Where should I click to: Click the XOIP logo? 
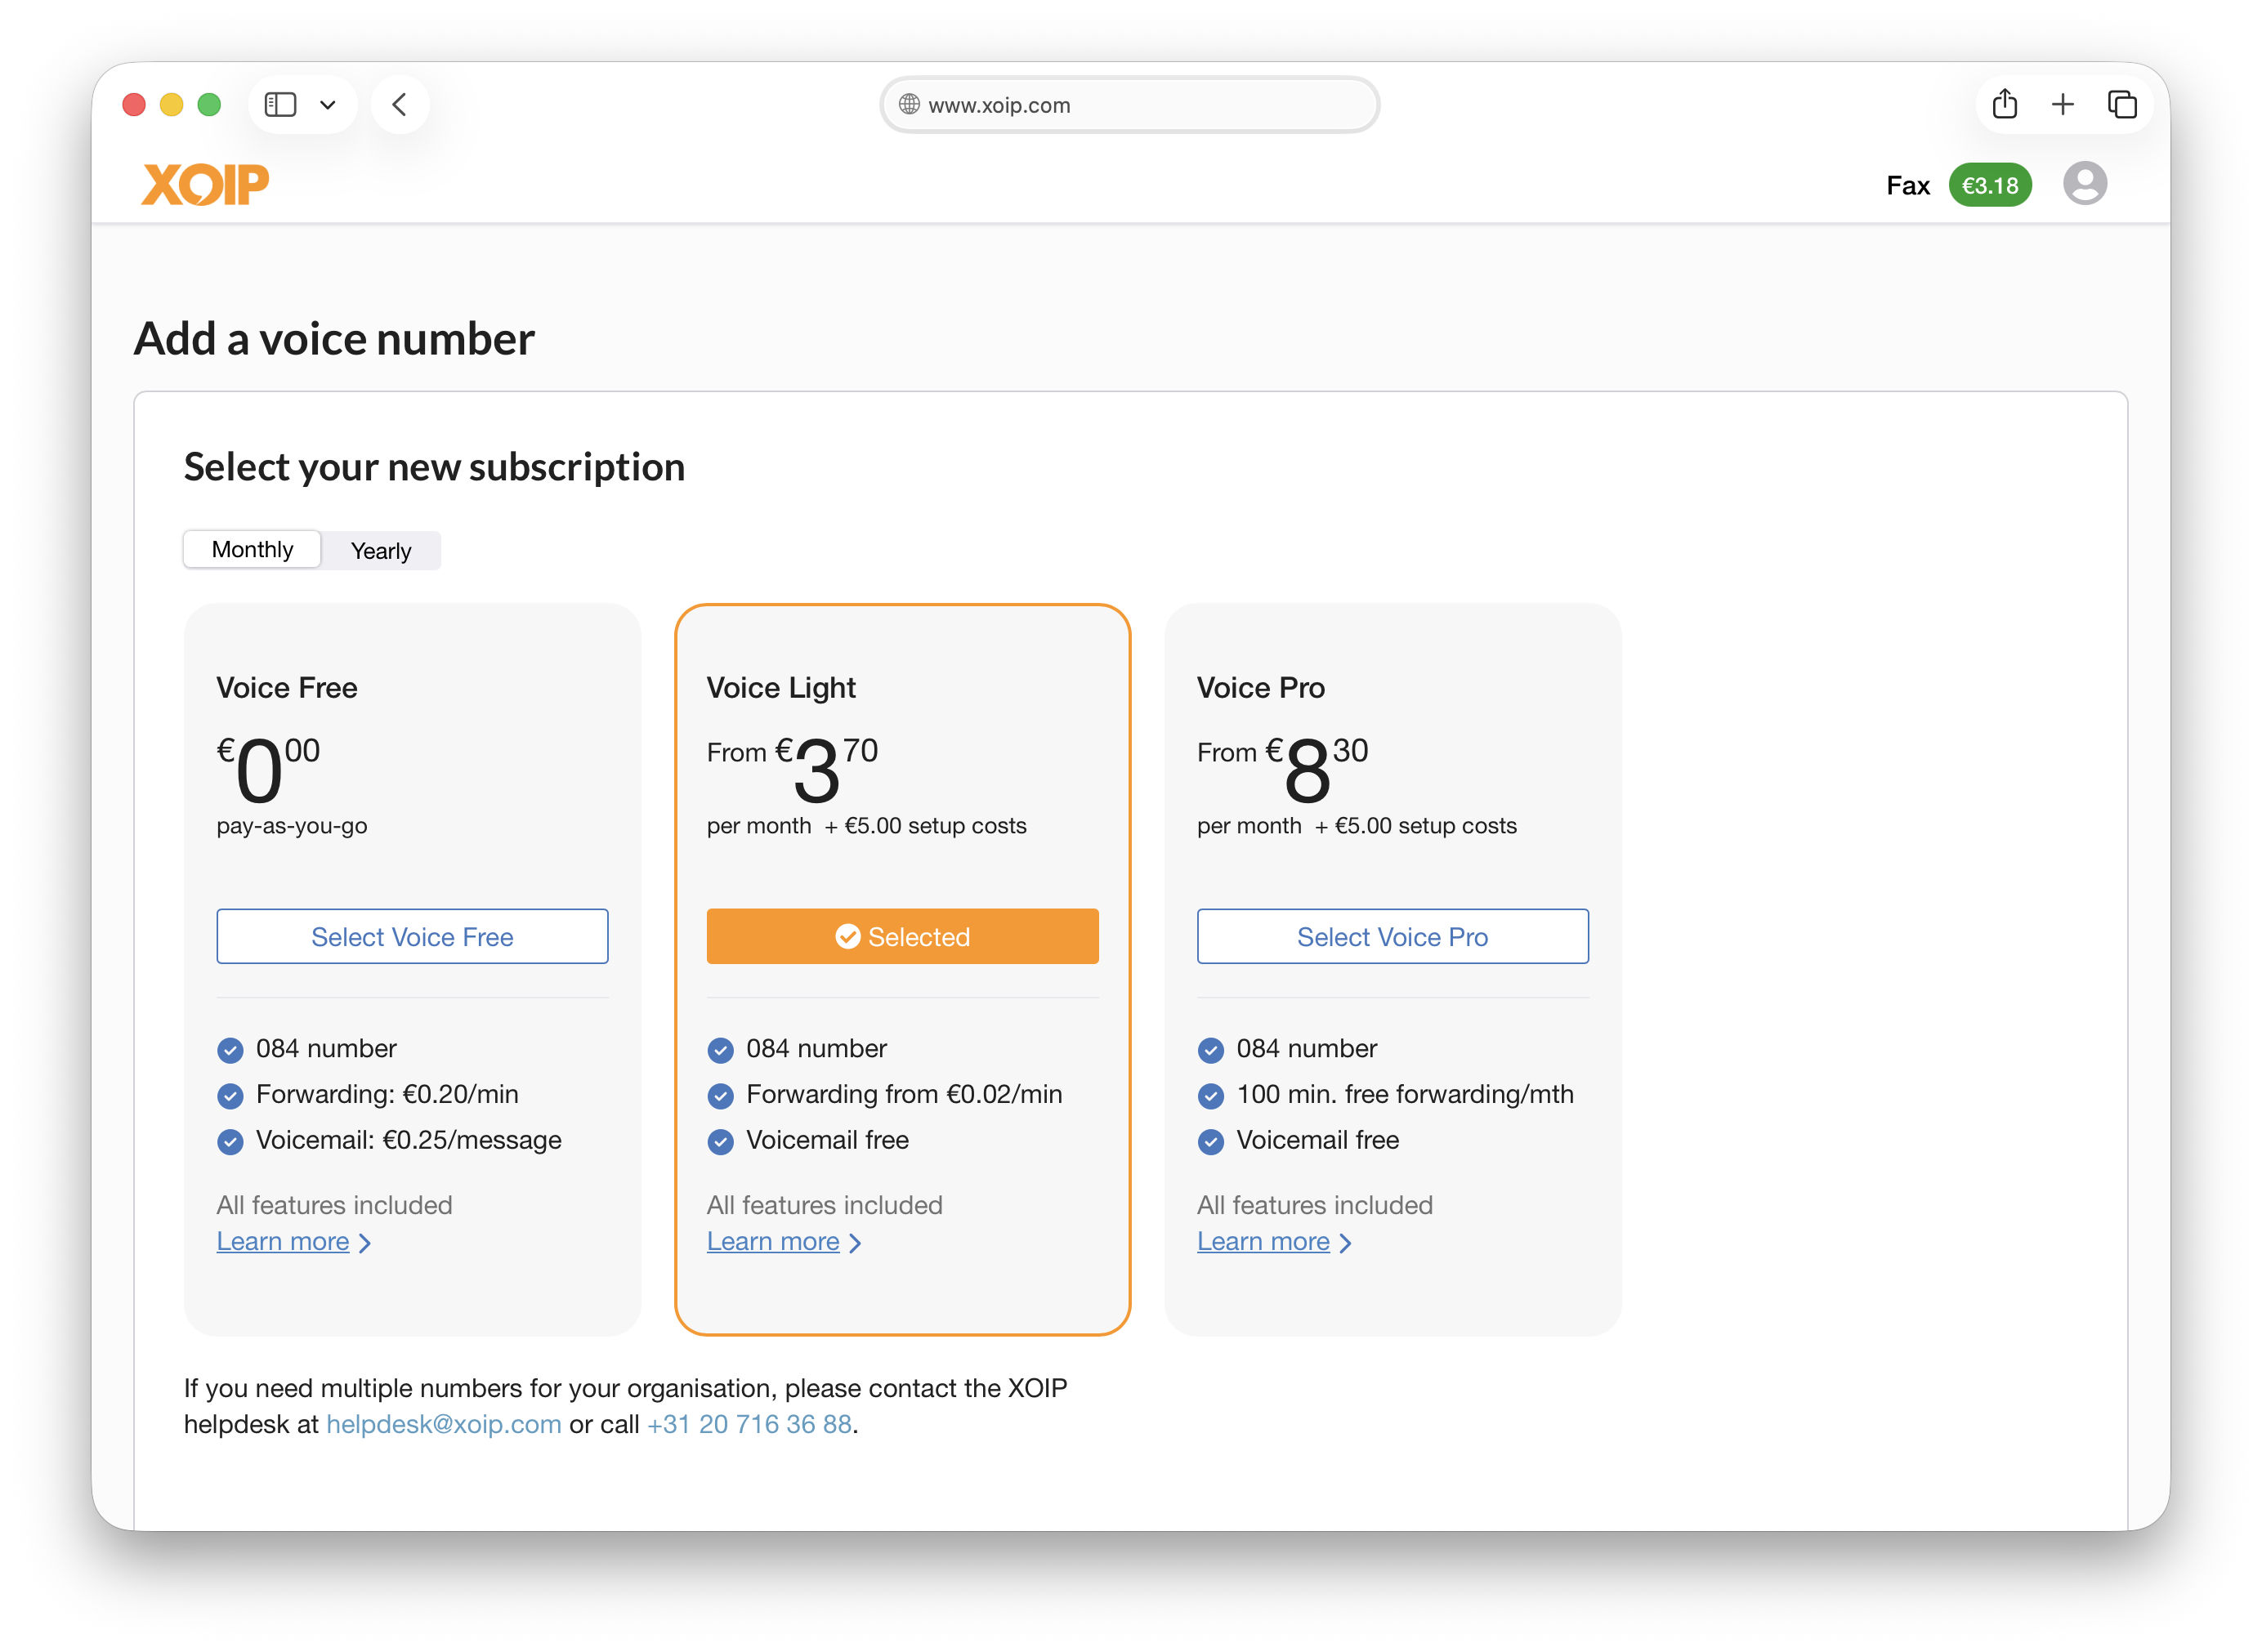click(x=205, y=184)
